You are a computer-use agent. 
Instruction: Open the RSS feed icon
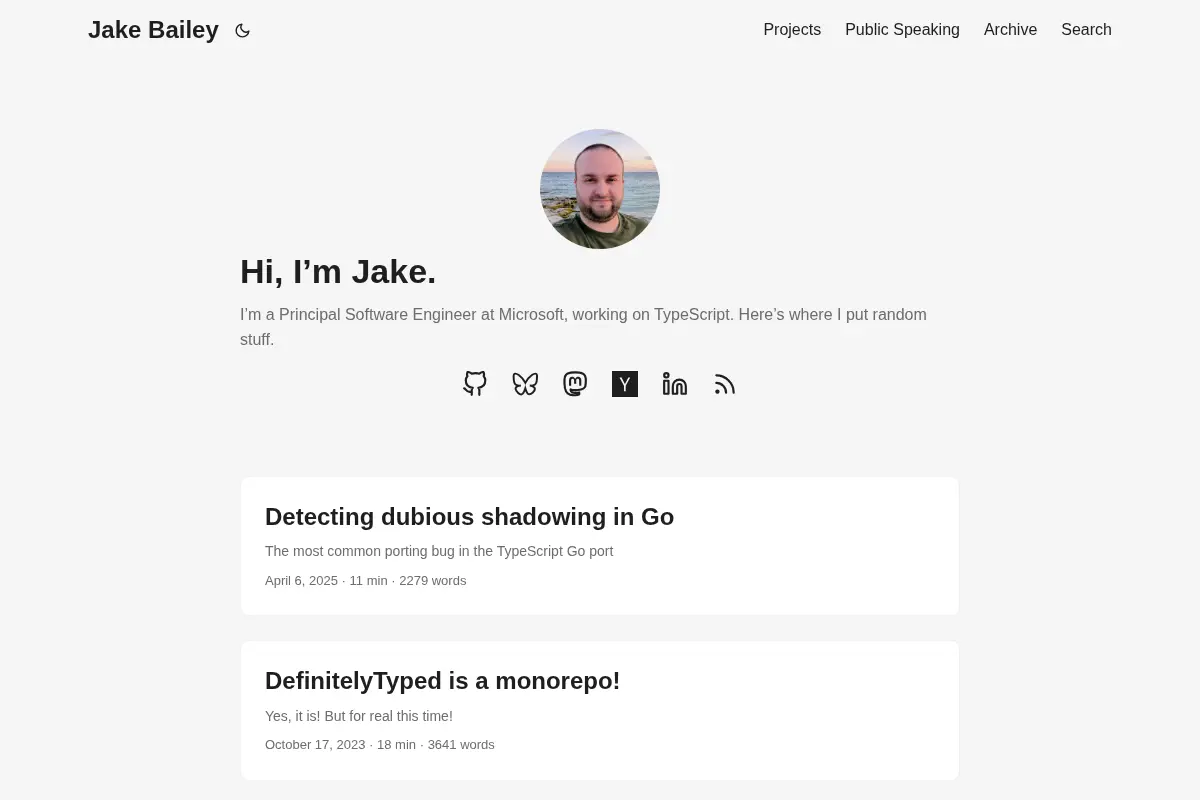click(x=725, y=384)
